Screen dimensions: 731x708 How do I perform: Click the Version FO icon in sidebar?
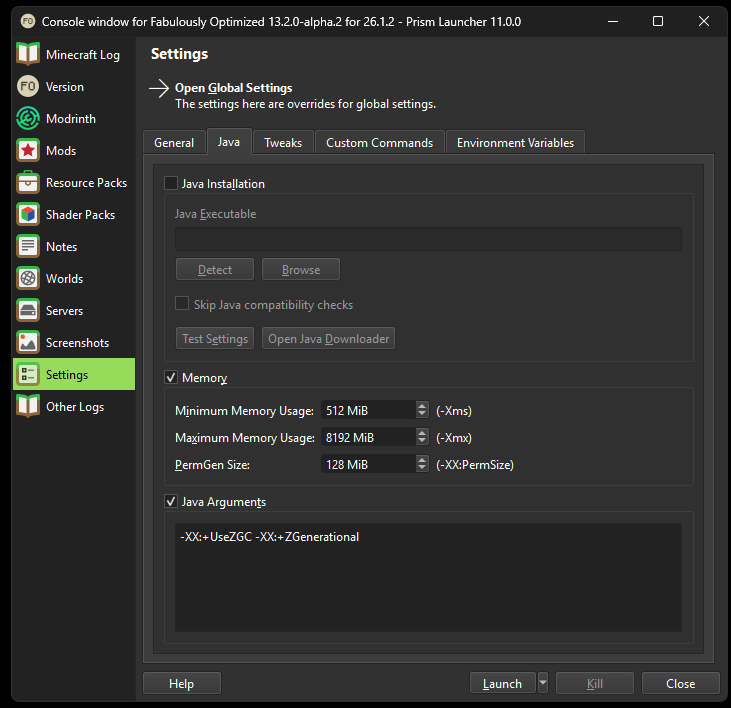point(28,86)
